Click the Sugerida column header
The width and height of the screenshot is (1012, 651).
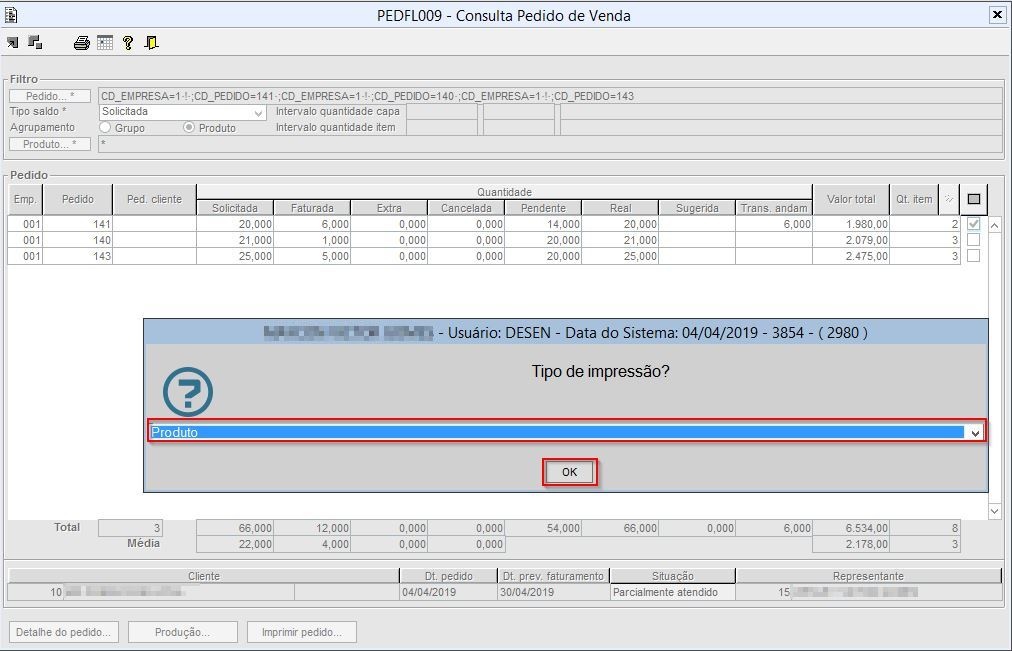(x=697, y=208)
